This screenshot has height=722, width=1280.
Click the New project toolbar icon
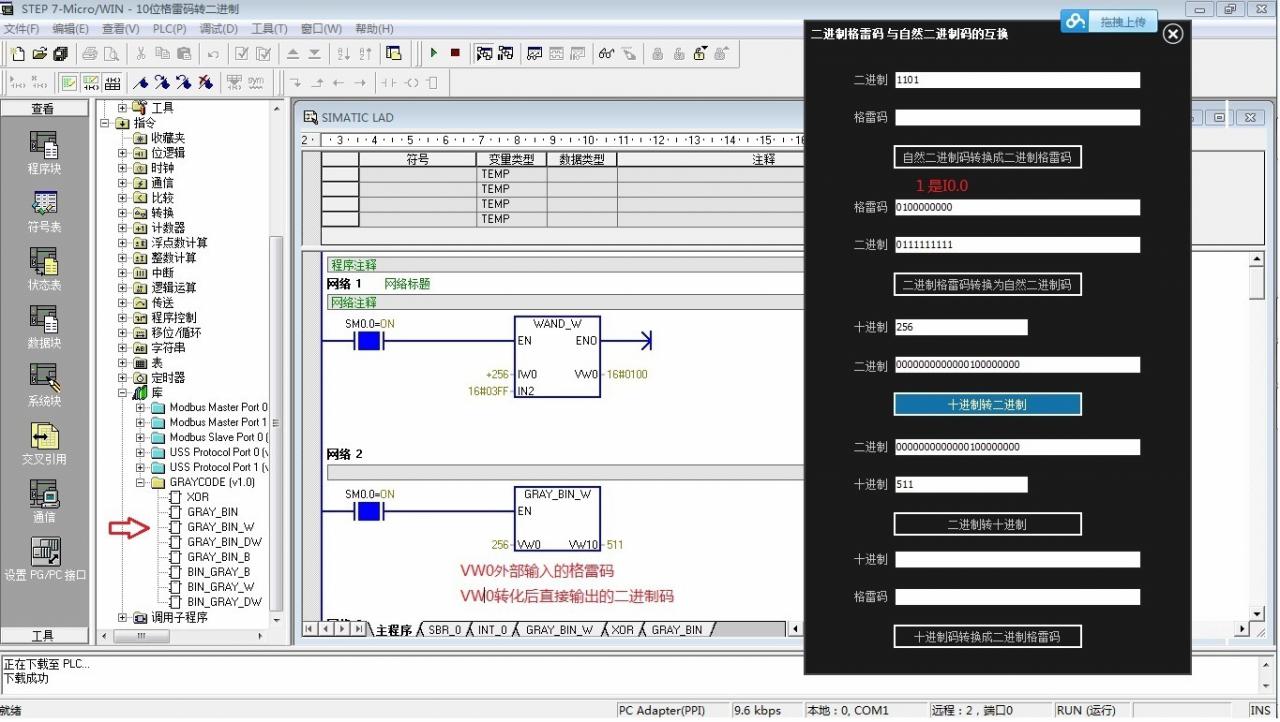click(16, 53)
